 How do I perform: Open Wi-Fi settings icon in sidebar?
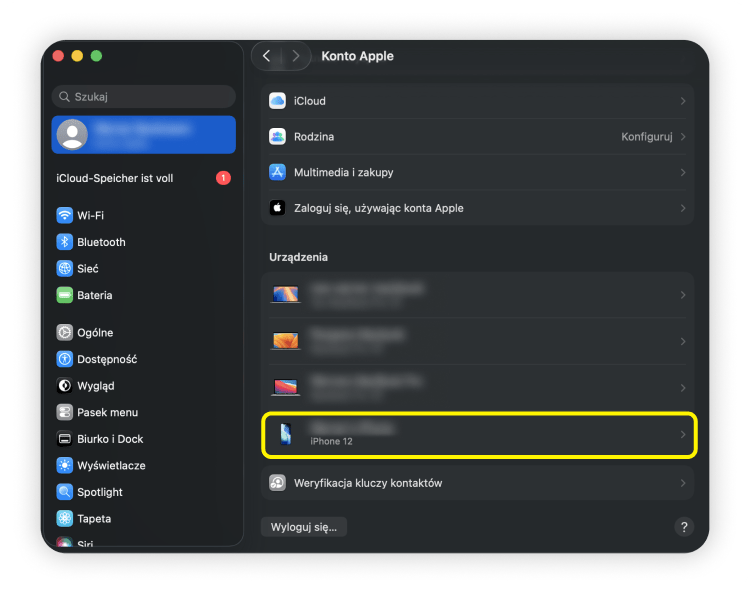(65, 215)
